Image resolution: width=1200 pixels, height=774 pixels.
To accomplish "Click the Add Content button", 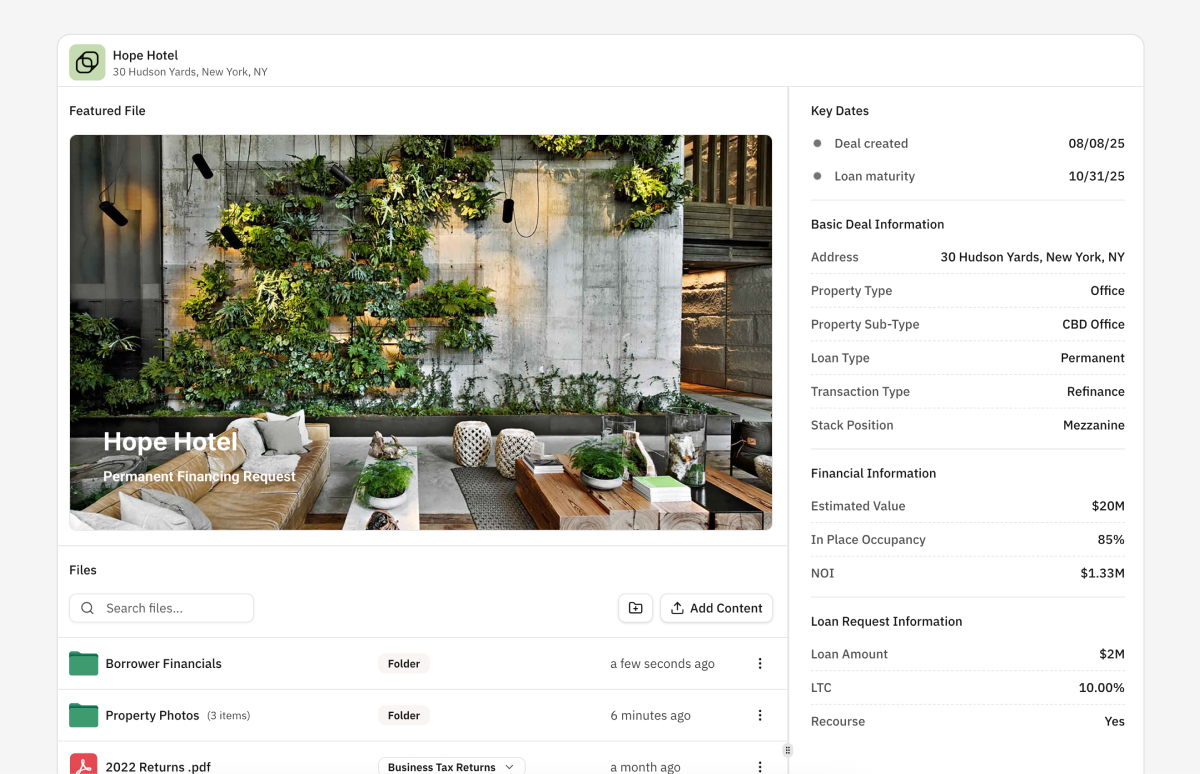I will click(x=716, y=607).
